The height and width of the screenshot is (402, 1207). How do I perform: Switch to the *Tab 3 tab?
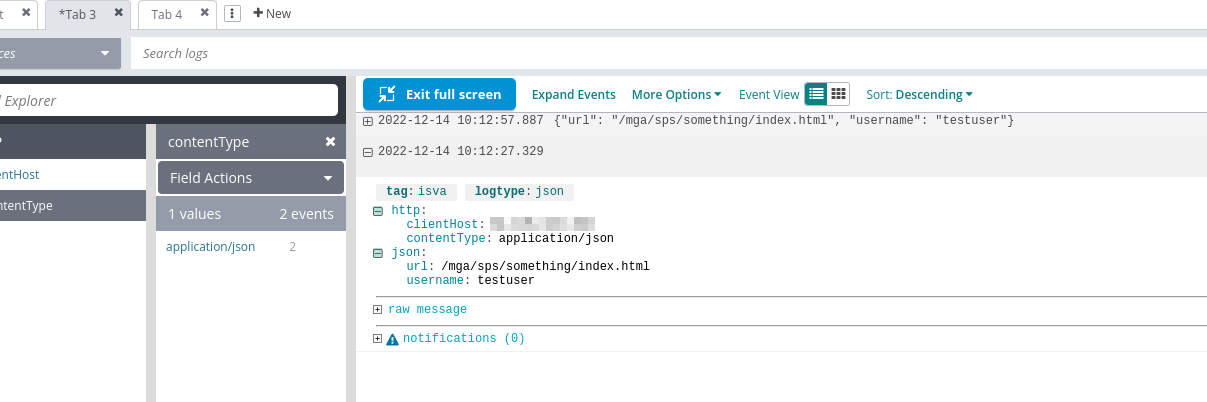(77, 14)
